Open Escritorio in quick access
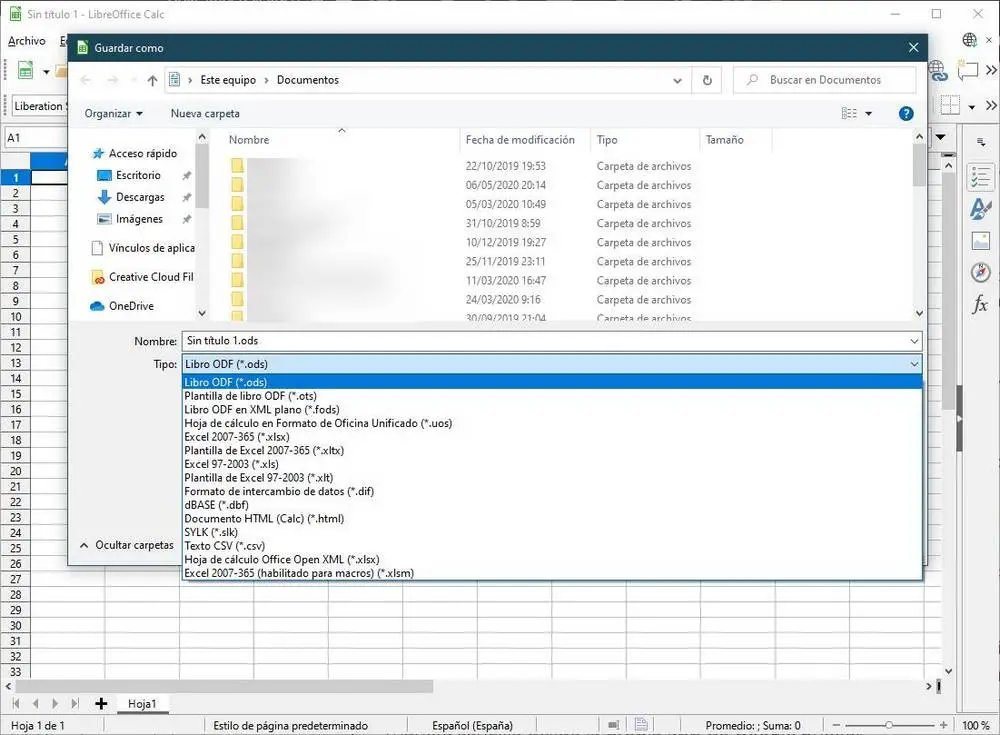Screen dimensions: 1000x735 pyautogui.click(x=138, y=175)
